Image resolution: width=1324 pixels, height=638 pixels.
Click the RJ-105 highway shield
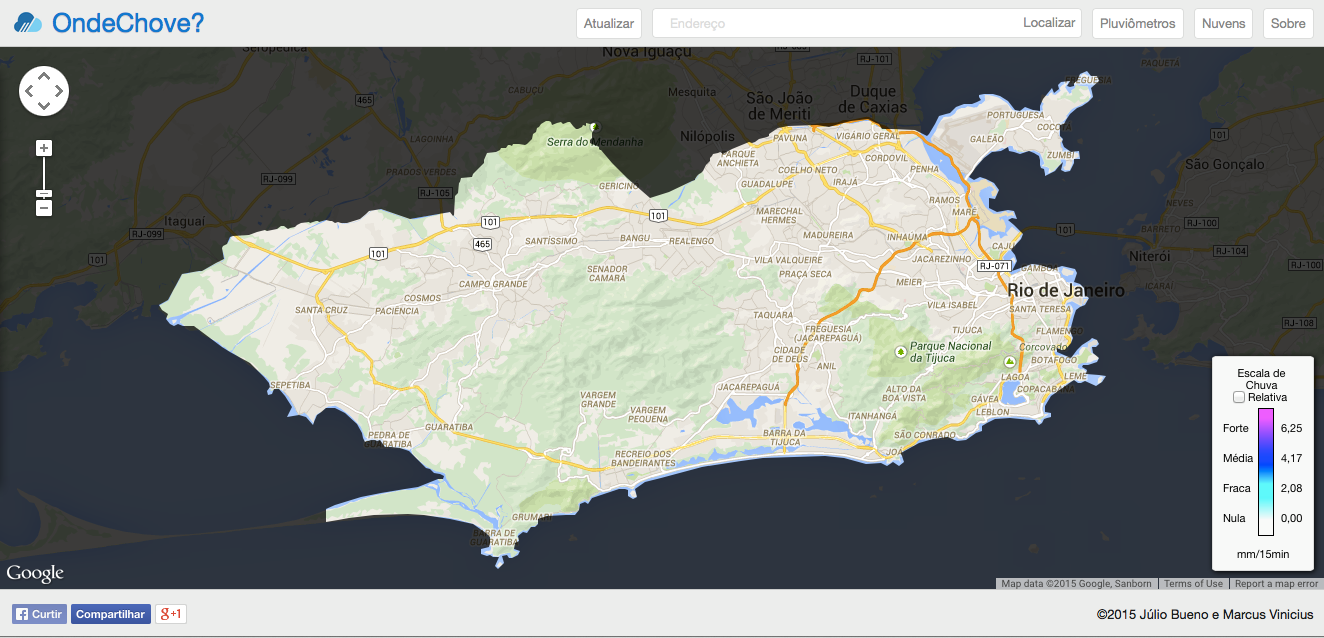click(435, 193)
